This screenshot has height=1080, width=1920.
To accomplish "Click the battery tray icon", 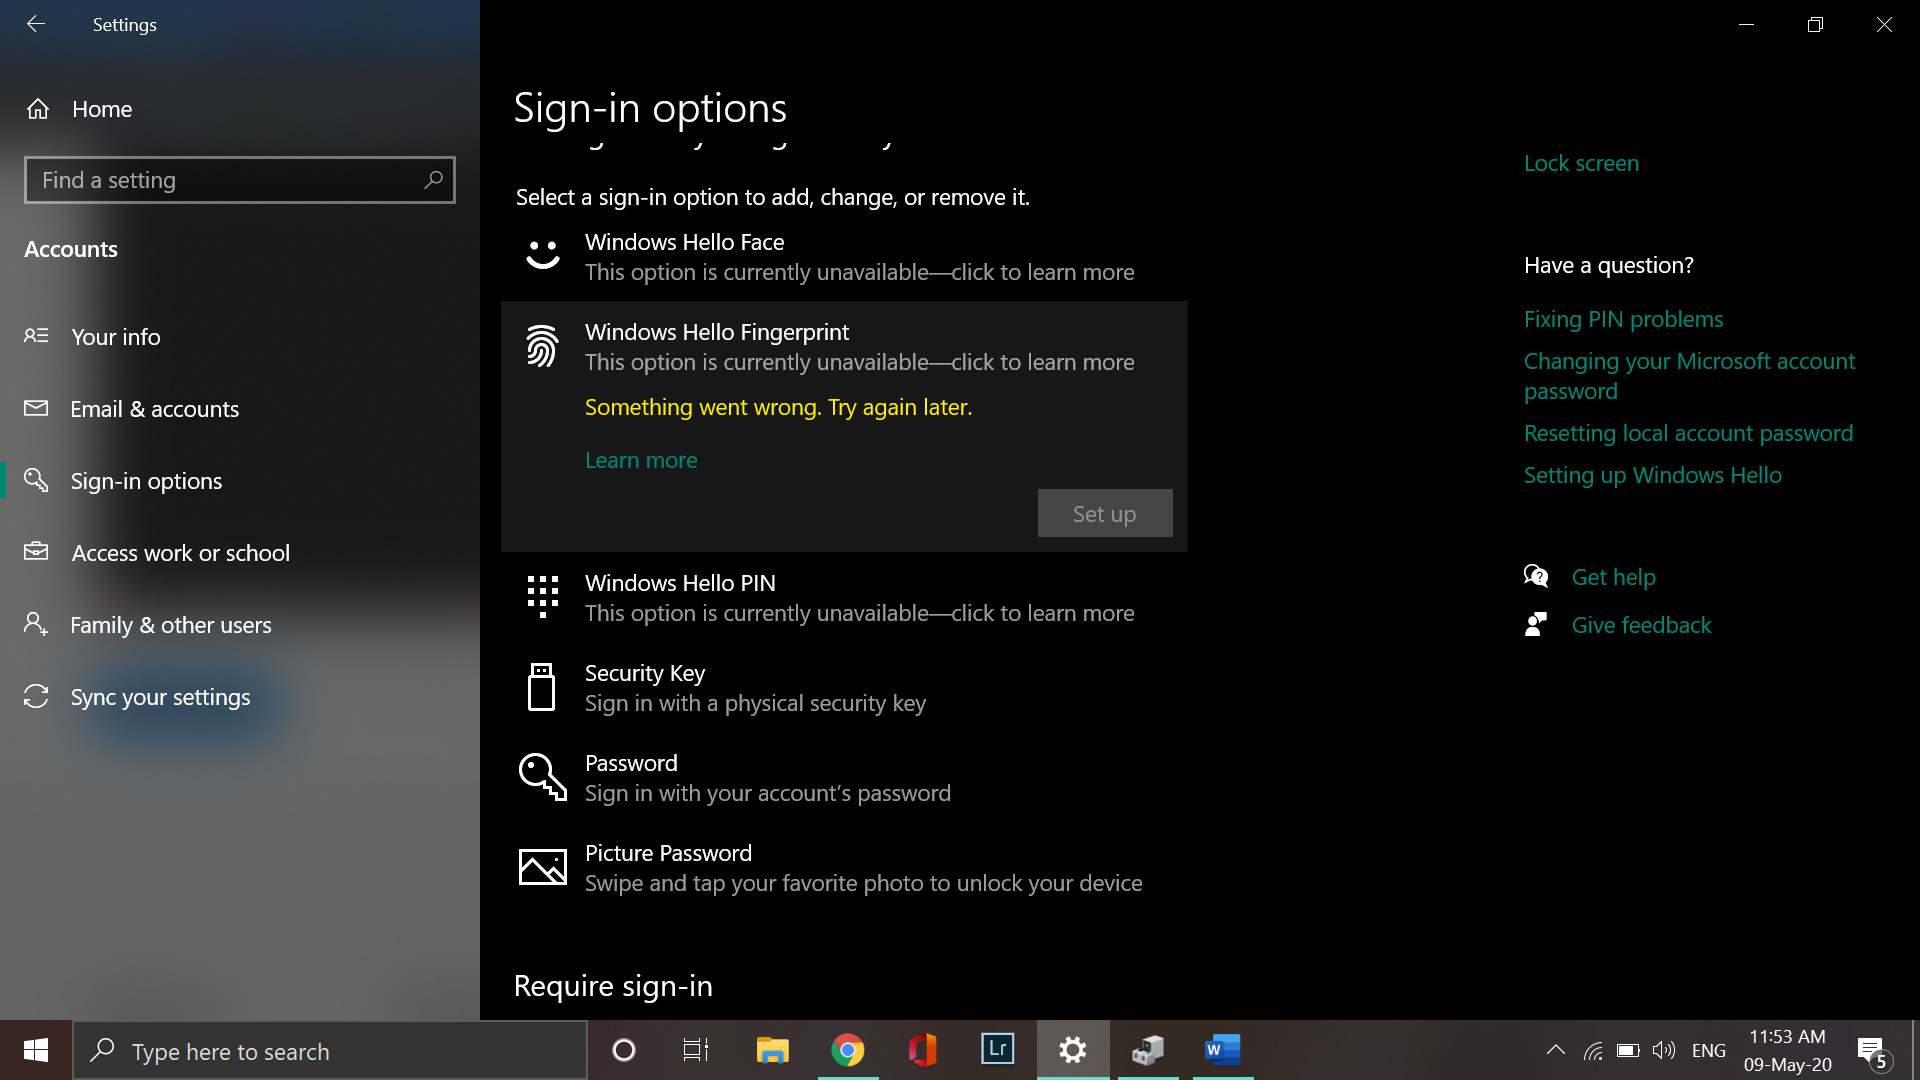I will (1629, 1050).
